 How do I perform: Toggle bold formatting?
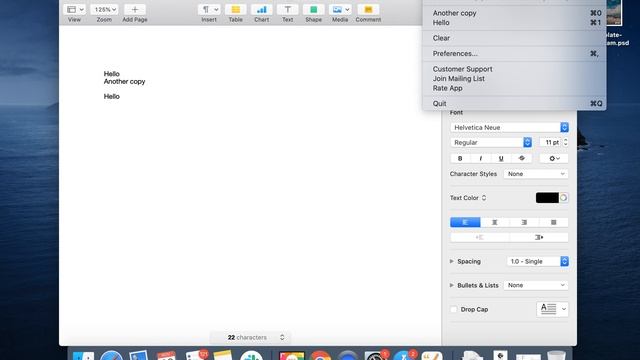coord(460,158)
